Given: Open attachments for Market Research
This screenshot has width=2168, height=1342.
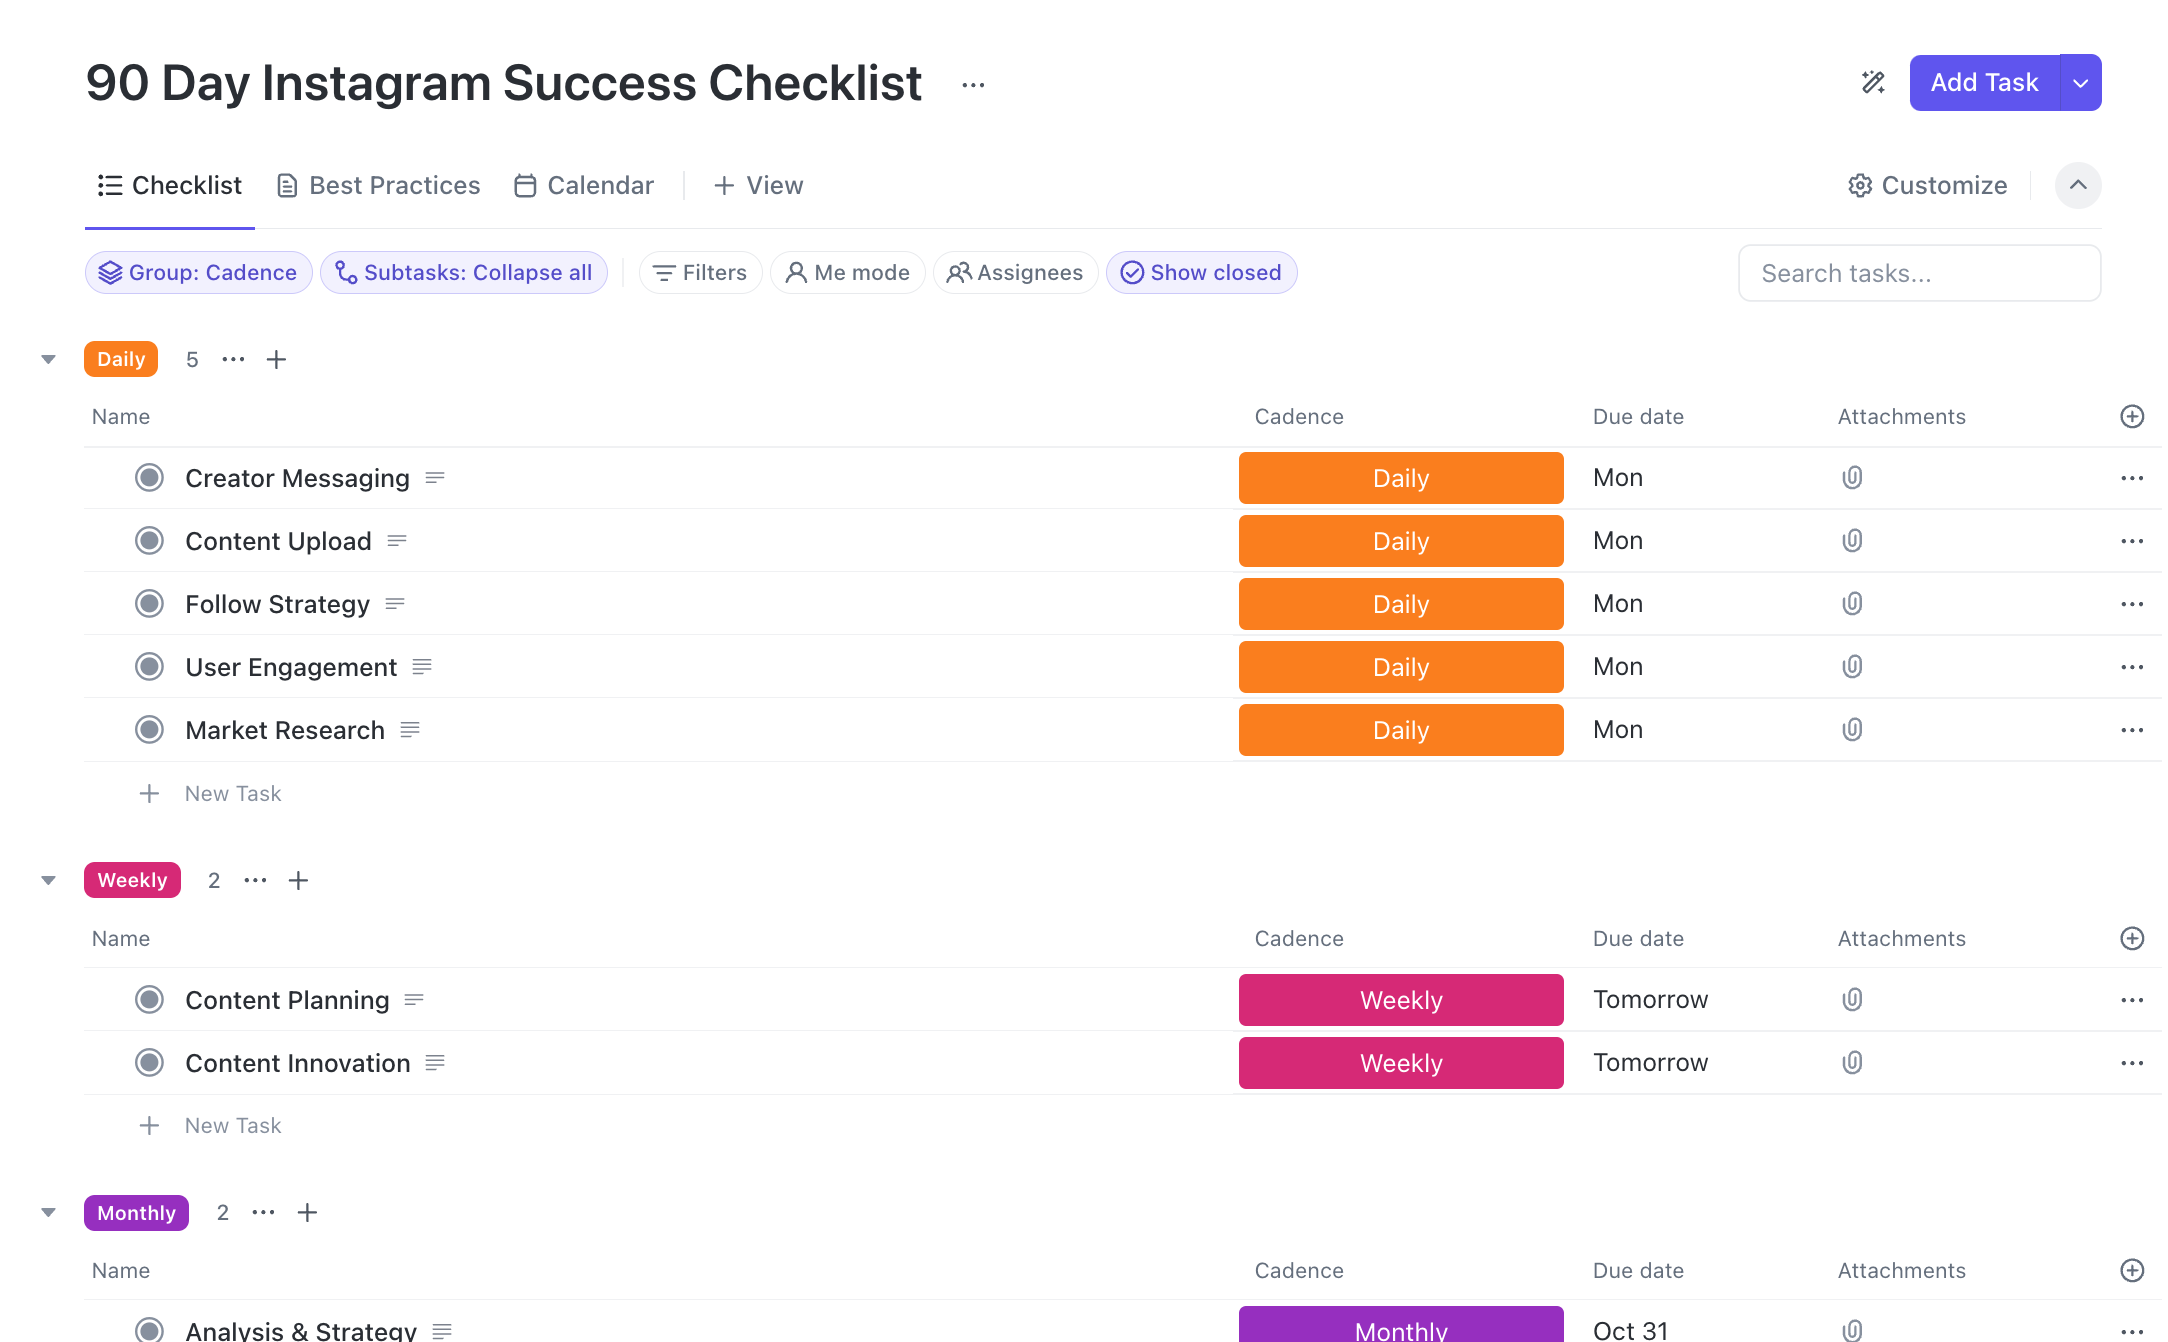Looking at the screenshot, I should 1852,730.
